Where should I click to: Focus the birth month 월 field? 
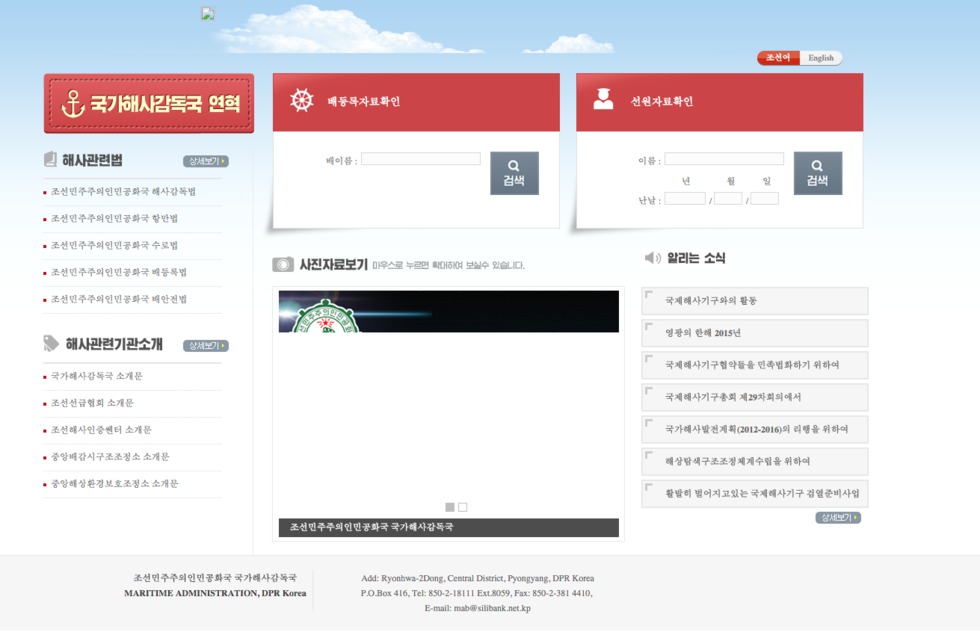coord(728,199)
